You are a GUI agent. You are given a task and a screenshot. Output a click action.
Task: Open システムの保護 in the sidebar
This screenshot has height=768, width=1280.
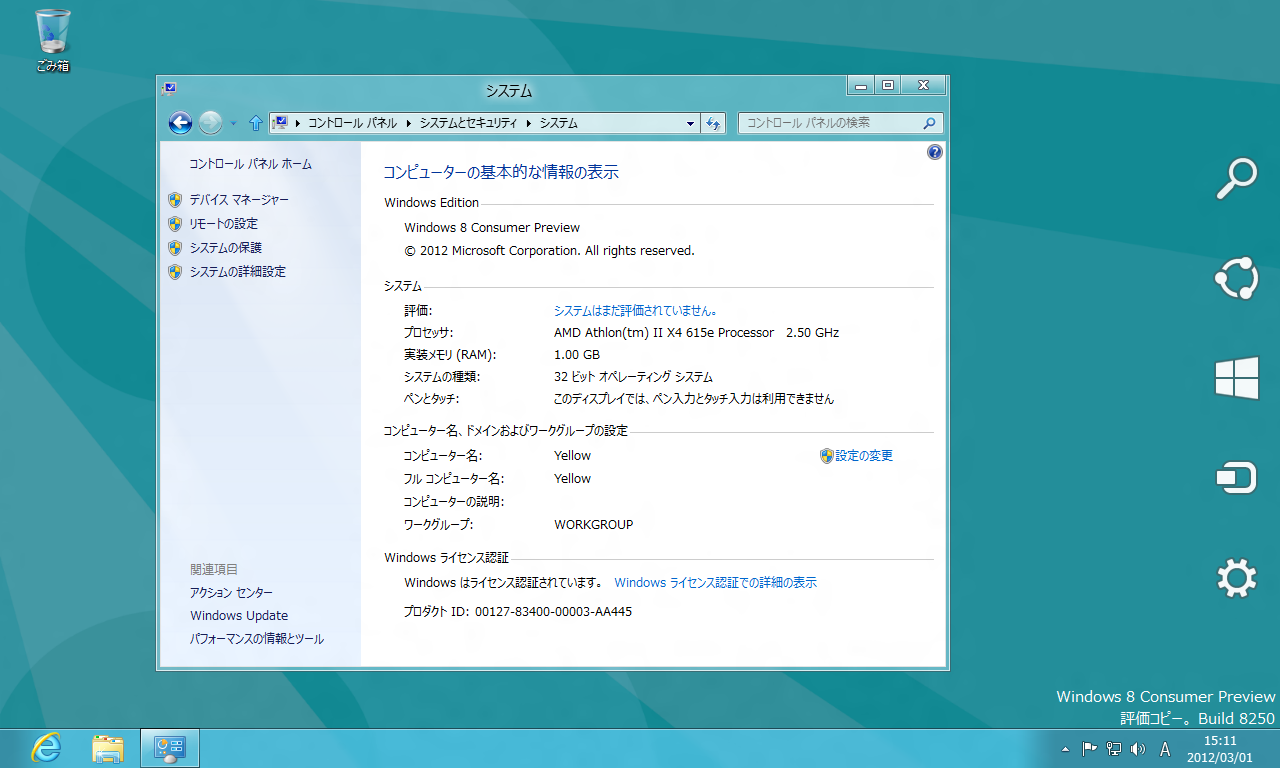point(226,248)
